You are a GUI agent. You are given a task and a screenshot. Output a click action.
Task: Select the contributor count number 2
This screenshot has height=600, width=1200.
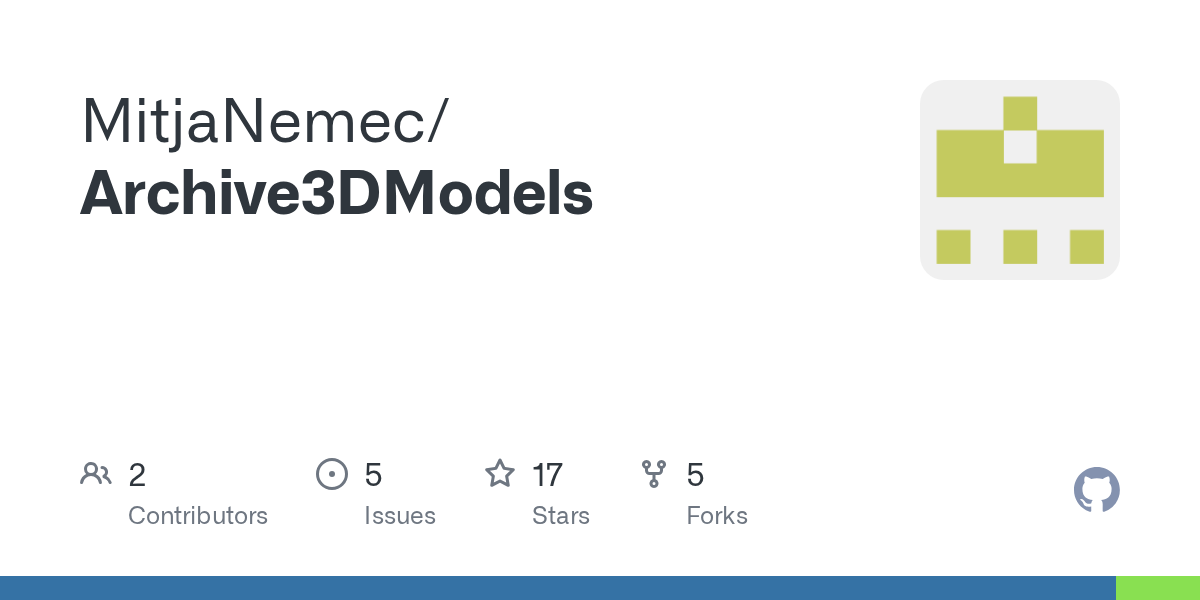coord(137,475)
